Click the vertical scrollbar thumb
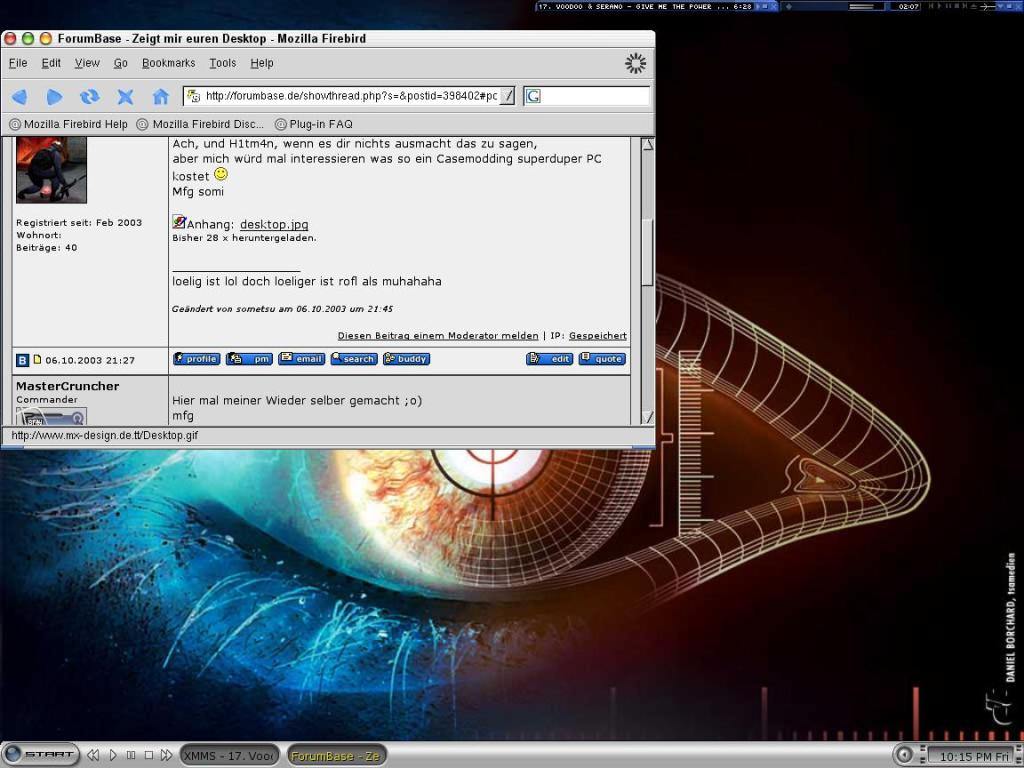Viewport: 1024px width, 768px height. pyautogui.click(x=647, y=253)
